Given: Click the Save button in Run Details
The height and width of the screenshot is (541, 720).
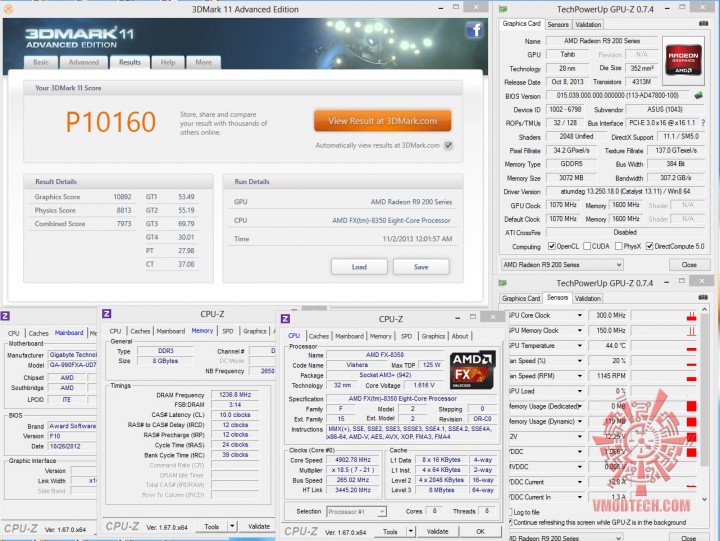Looking at the screenshot, I should point(421,267).
